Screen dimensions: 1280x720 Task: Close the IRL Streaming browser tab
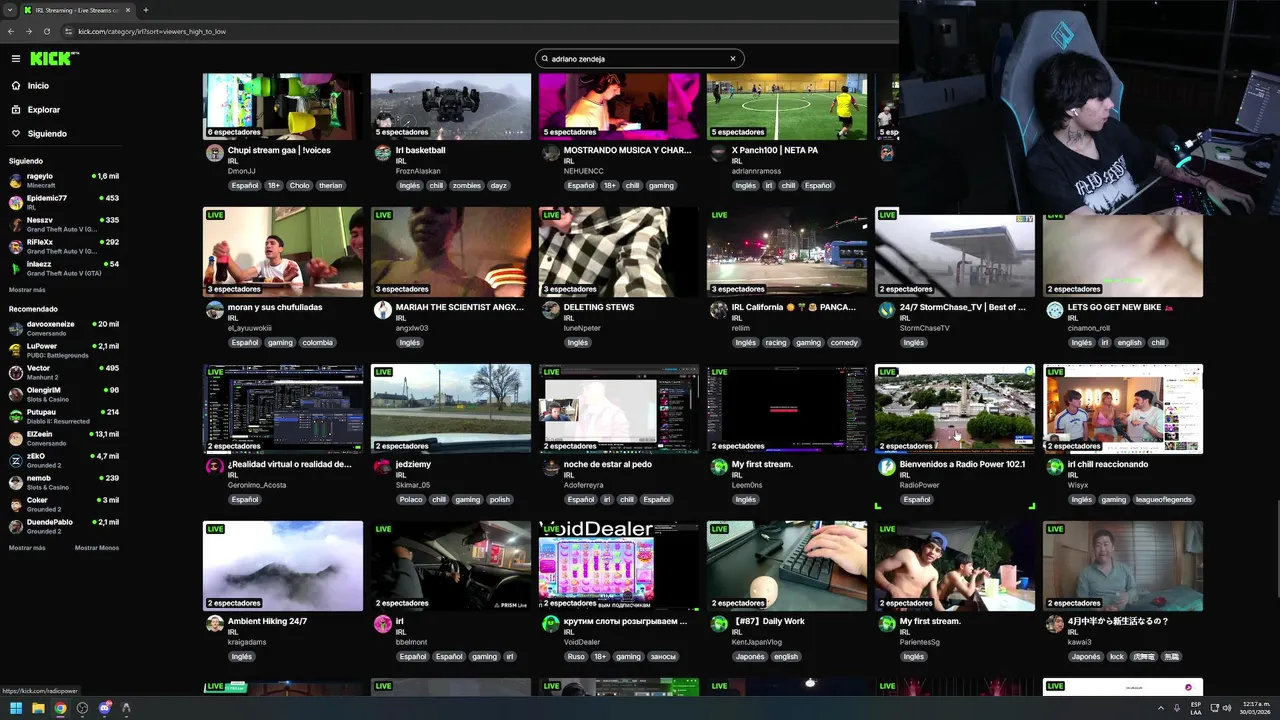pyautogui.click(x=127, y=10)
